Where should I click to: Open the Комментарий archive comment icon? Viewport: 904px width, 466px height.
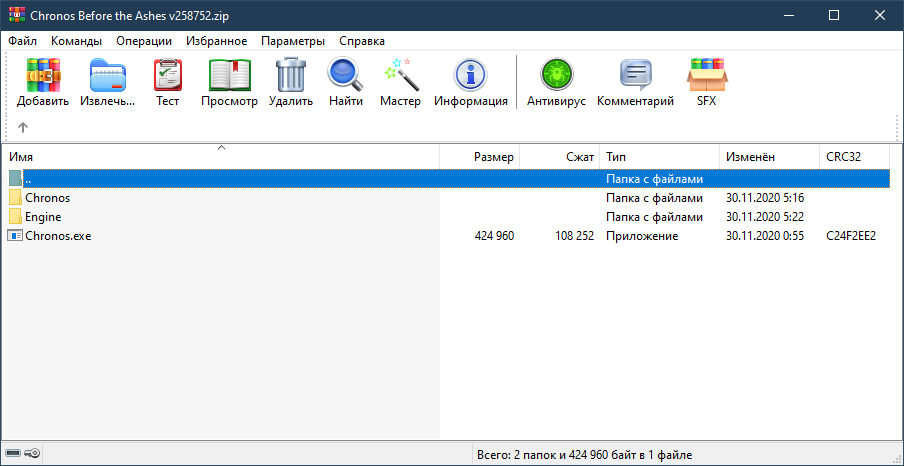pyautogui.click(x=635, y=76)
